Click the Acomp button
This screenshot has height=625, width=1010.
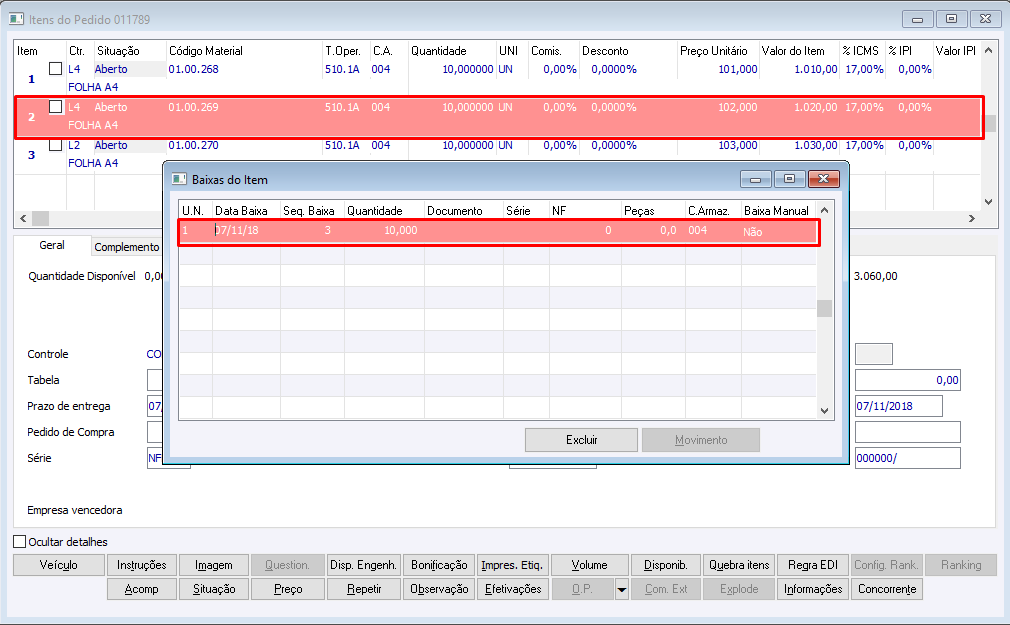[142, 589]
